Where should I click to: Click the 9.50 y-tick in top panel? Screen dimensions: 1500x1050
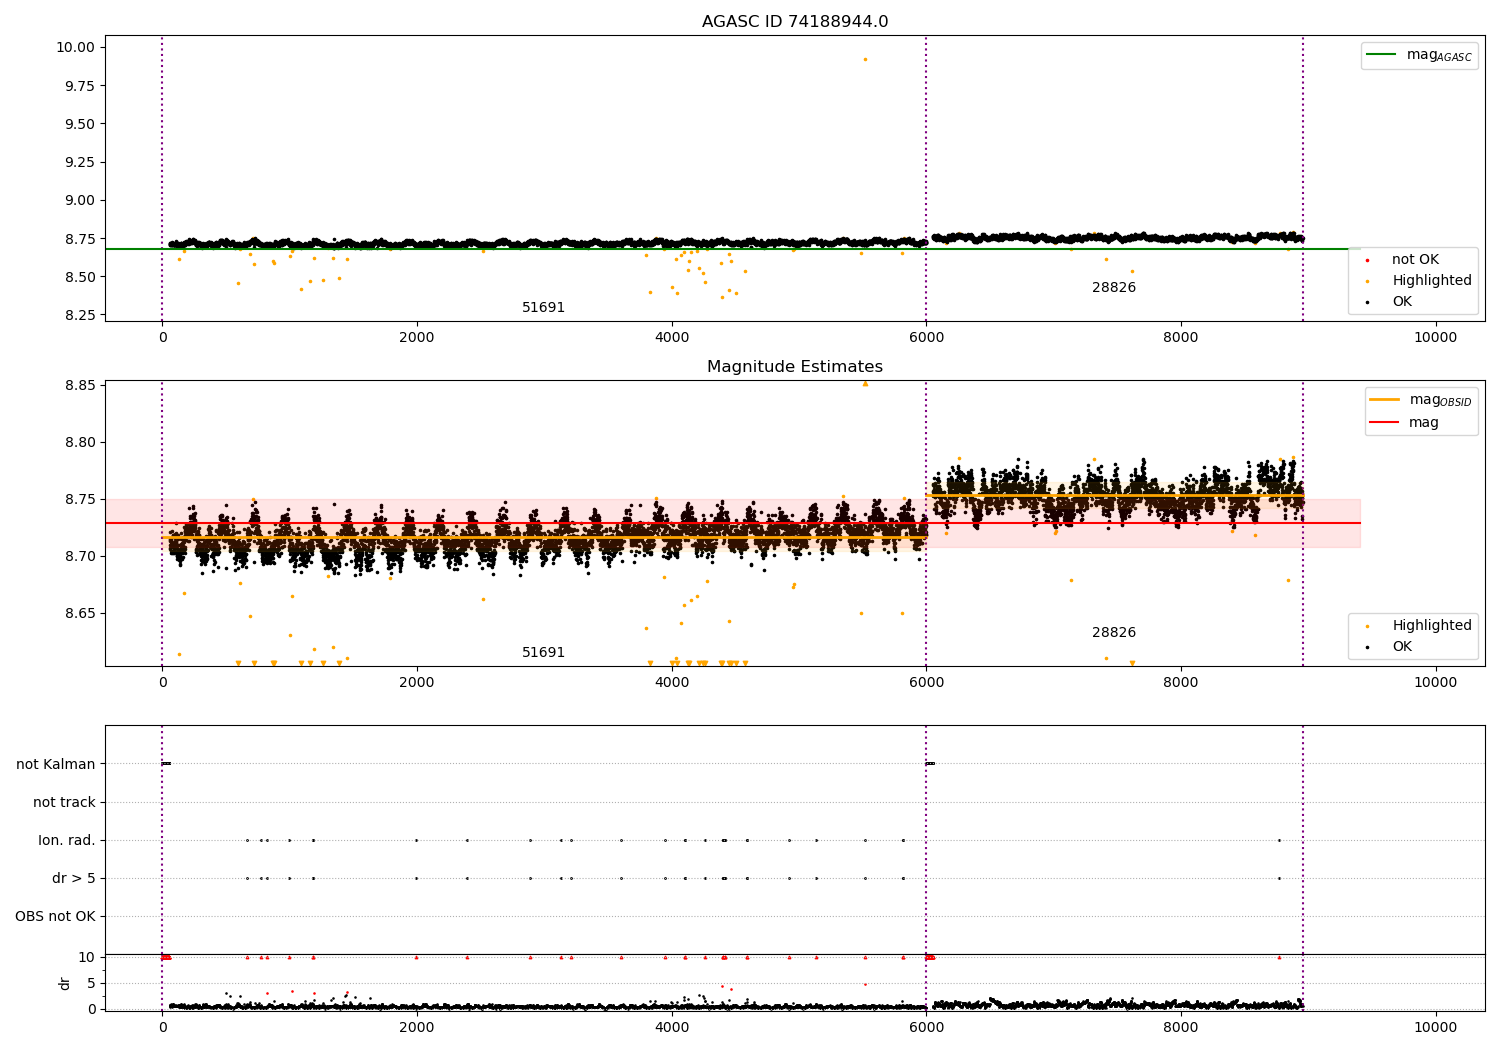(79, 124)
